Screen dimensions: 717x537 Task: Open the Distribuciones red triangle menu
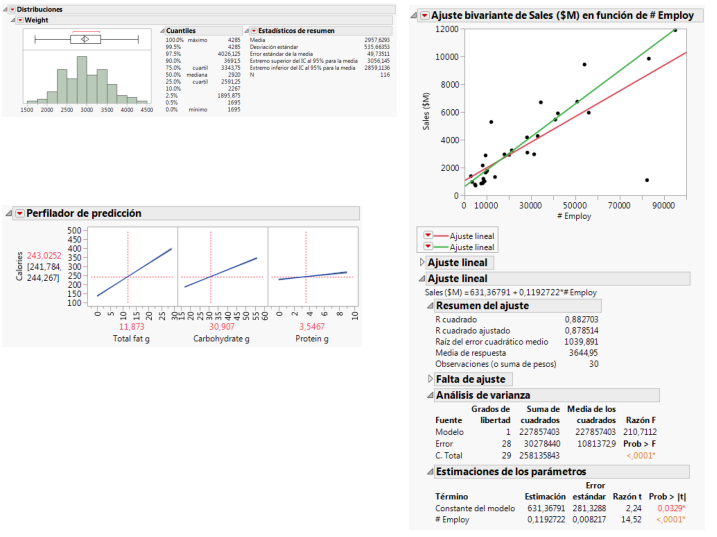tap(12, 9)
